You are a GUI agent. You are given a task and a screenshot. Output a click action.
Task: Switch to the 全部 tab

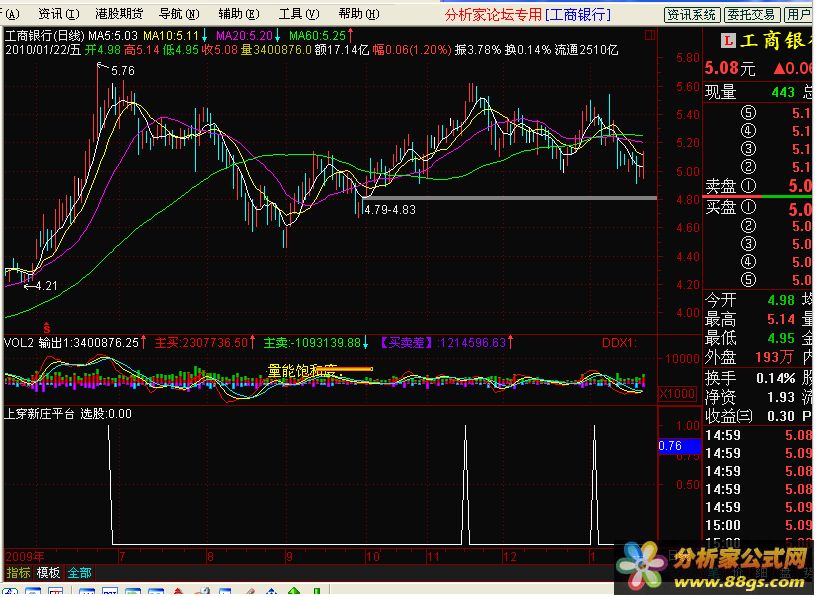(x=79, y=573)
